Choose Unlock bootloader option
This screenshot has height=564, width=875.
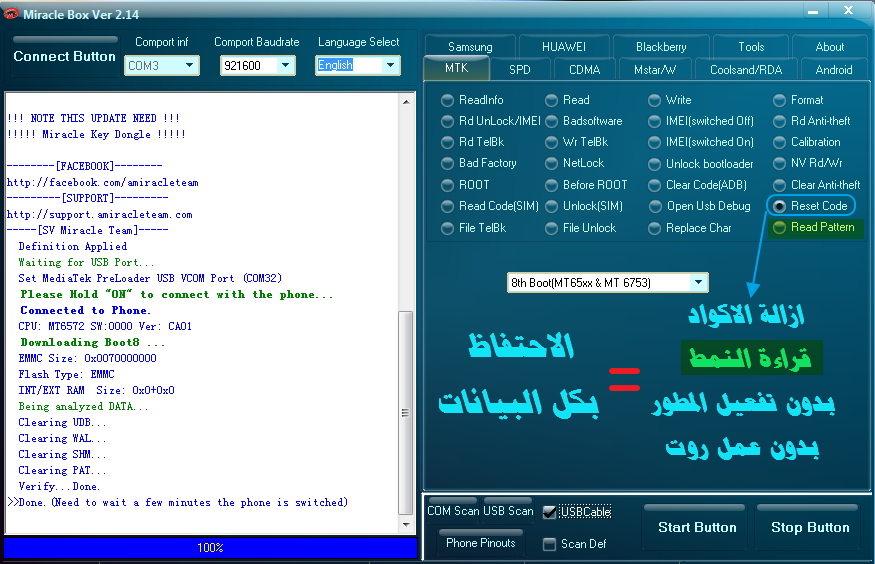[x=654, y=165]
